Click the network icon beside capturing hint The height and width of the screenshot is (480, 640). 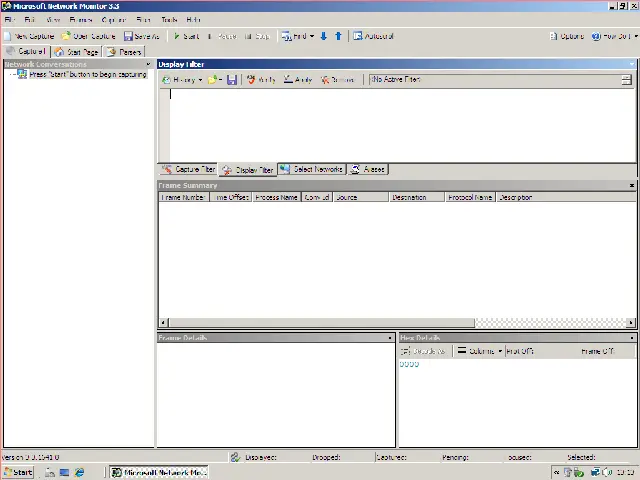22,74
